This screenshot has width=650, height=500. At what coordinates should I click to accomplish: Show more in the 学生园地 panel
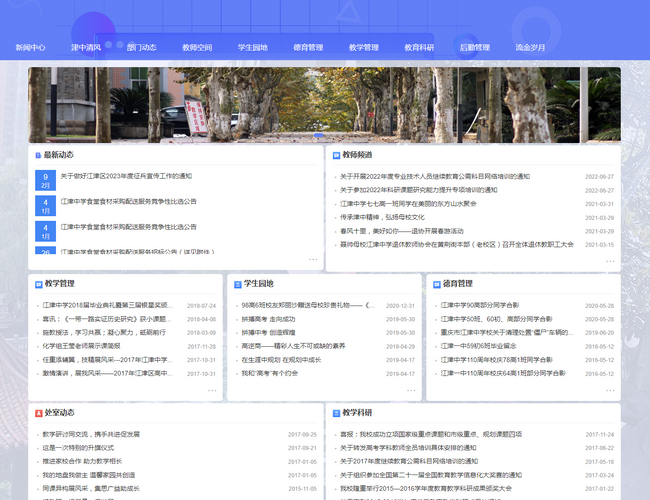[411, 390]
